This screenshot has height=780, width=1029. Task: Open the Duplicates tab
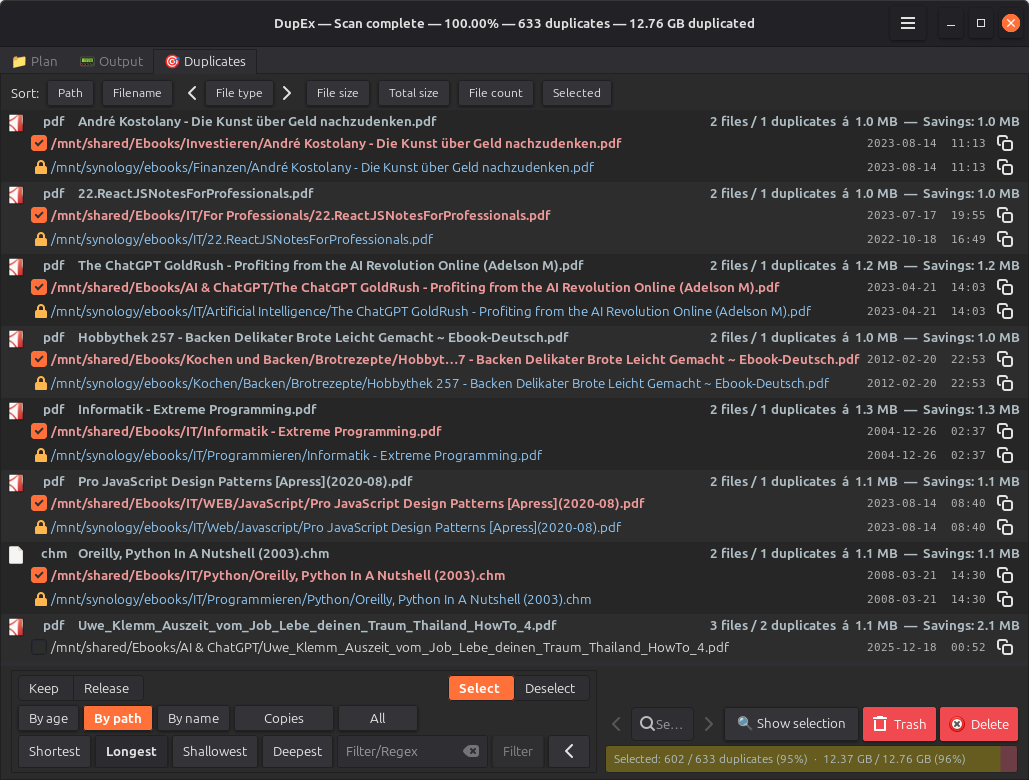[205, 62]
